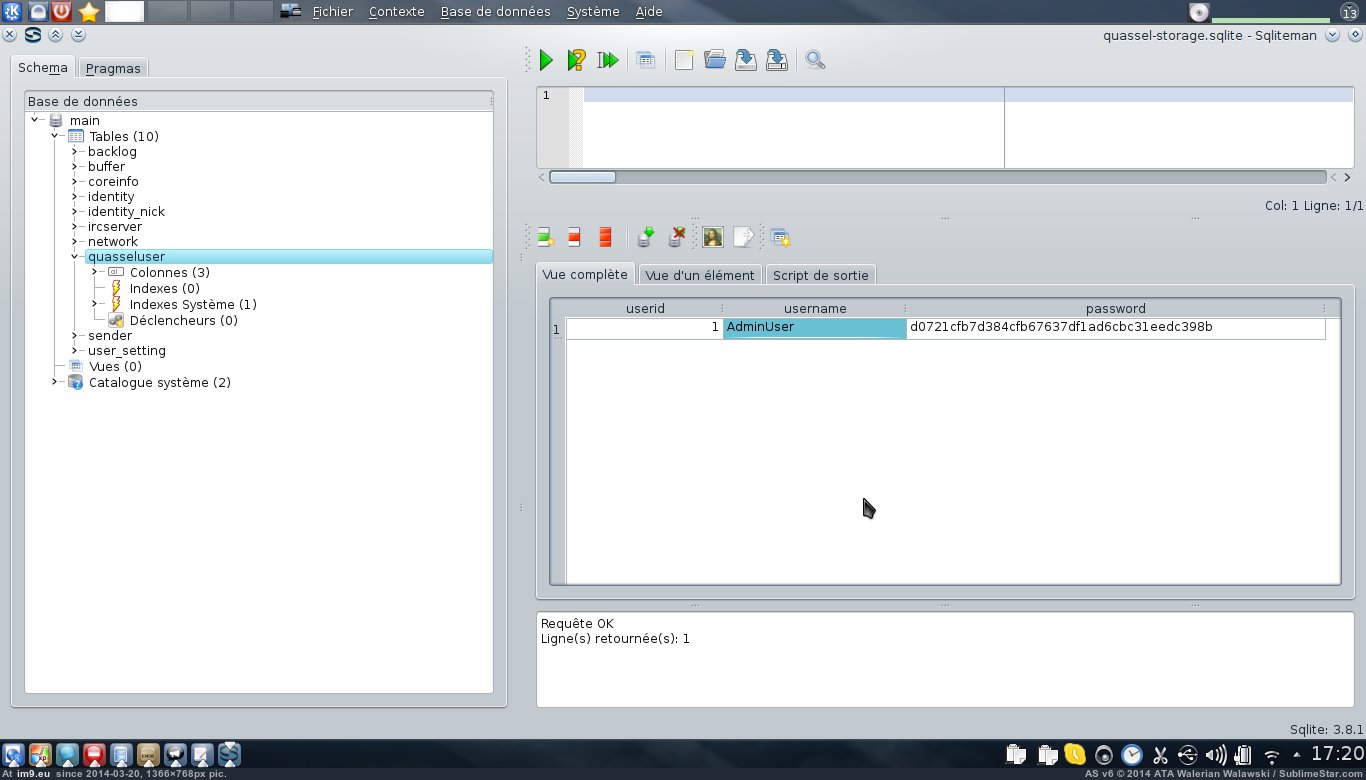Viewport: 1366px width, 780px height.
Task: Open an SQL script file with the folder icon
Action: point(714,60)
